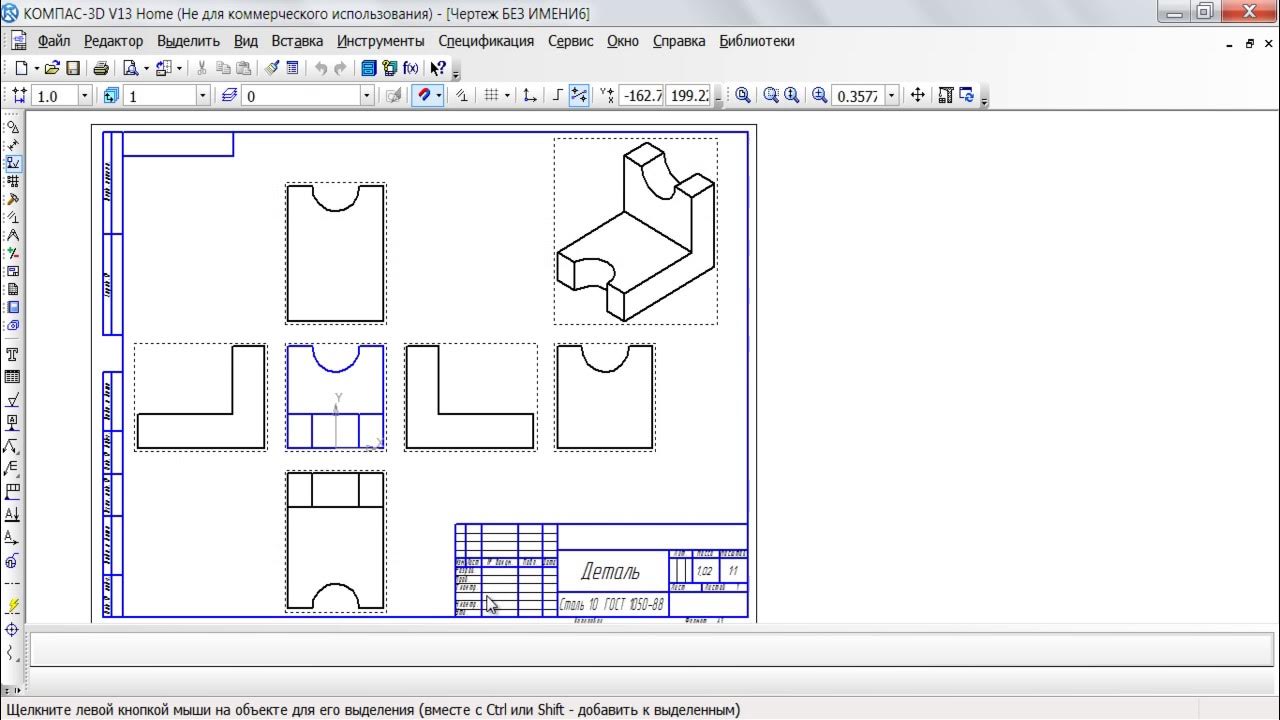Click the view state icon near 1 field
Image resolution: width=1280 pixels, height=720 pixels.
pos(111,95)
